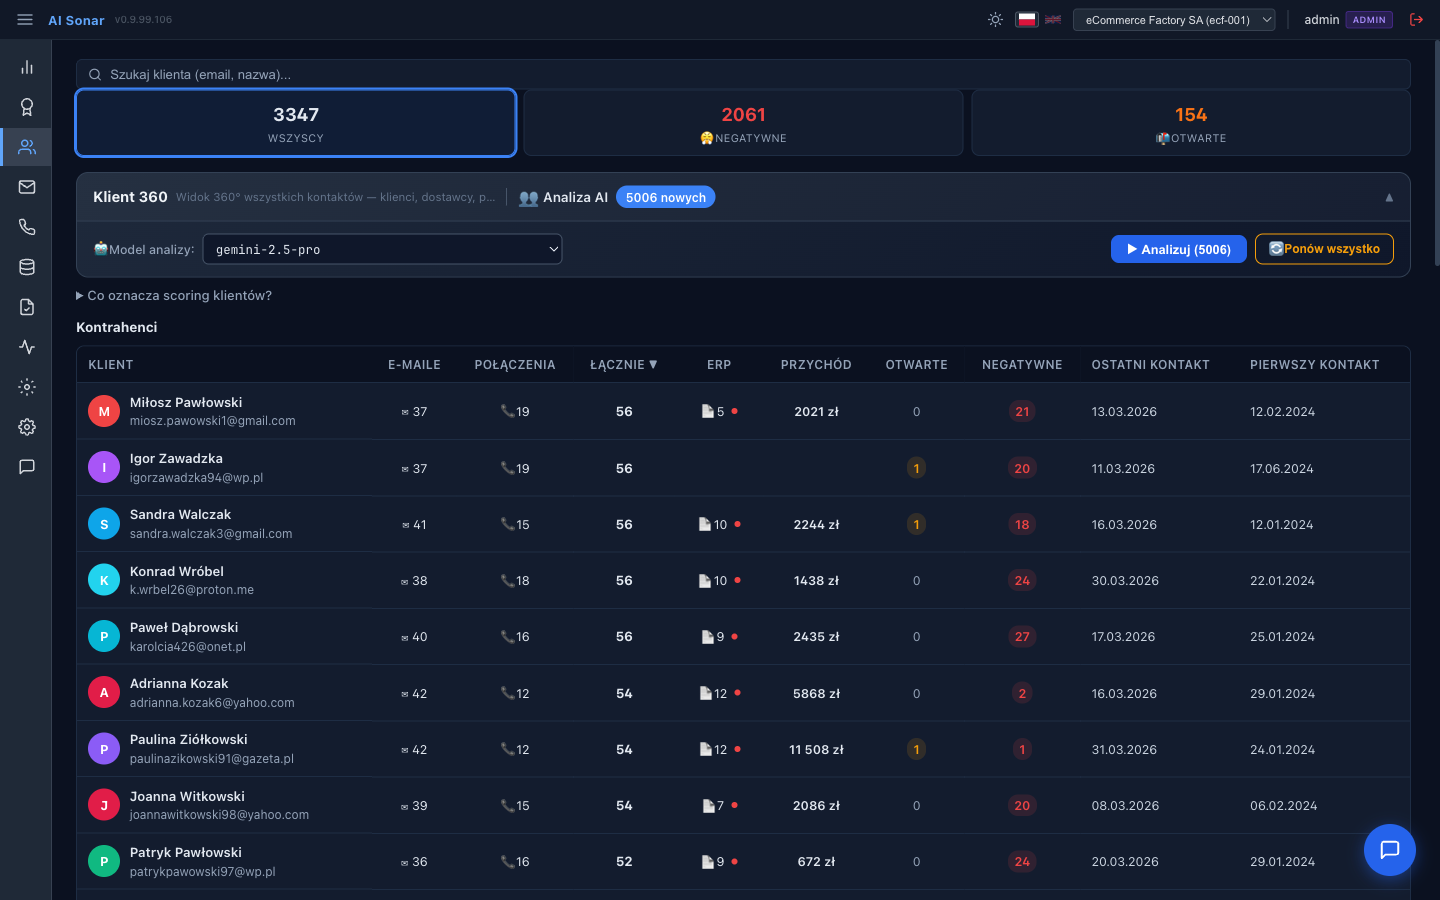Screen dimensions: 1440x900
Task: Switch language to Polish flag
Action: pos(1027,20)
